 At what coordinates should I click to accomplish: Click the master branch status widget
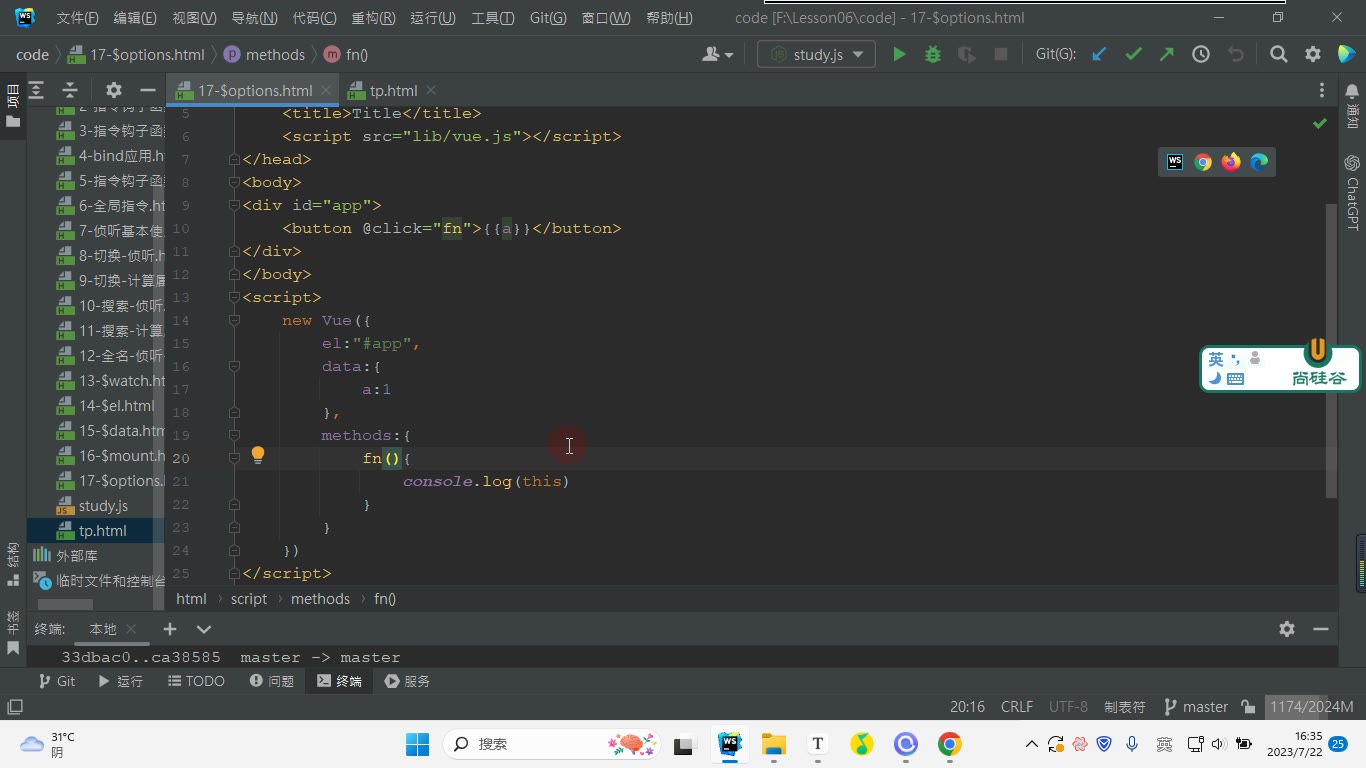(1196, 706)
